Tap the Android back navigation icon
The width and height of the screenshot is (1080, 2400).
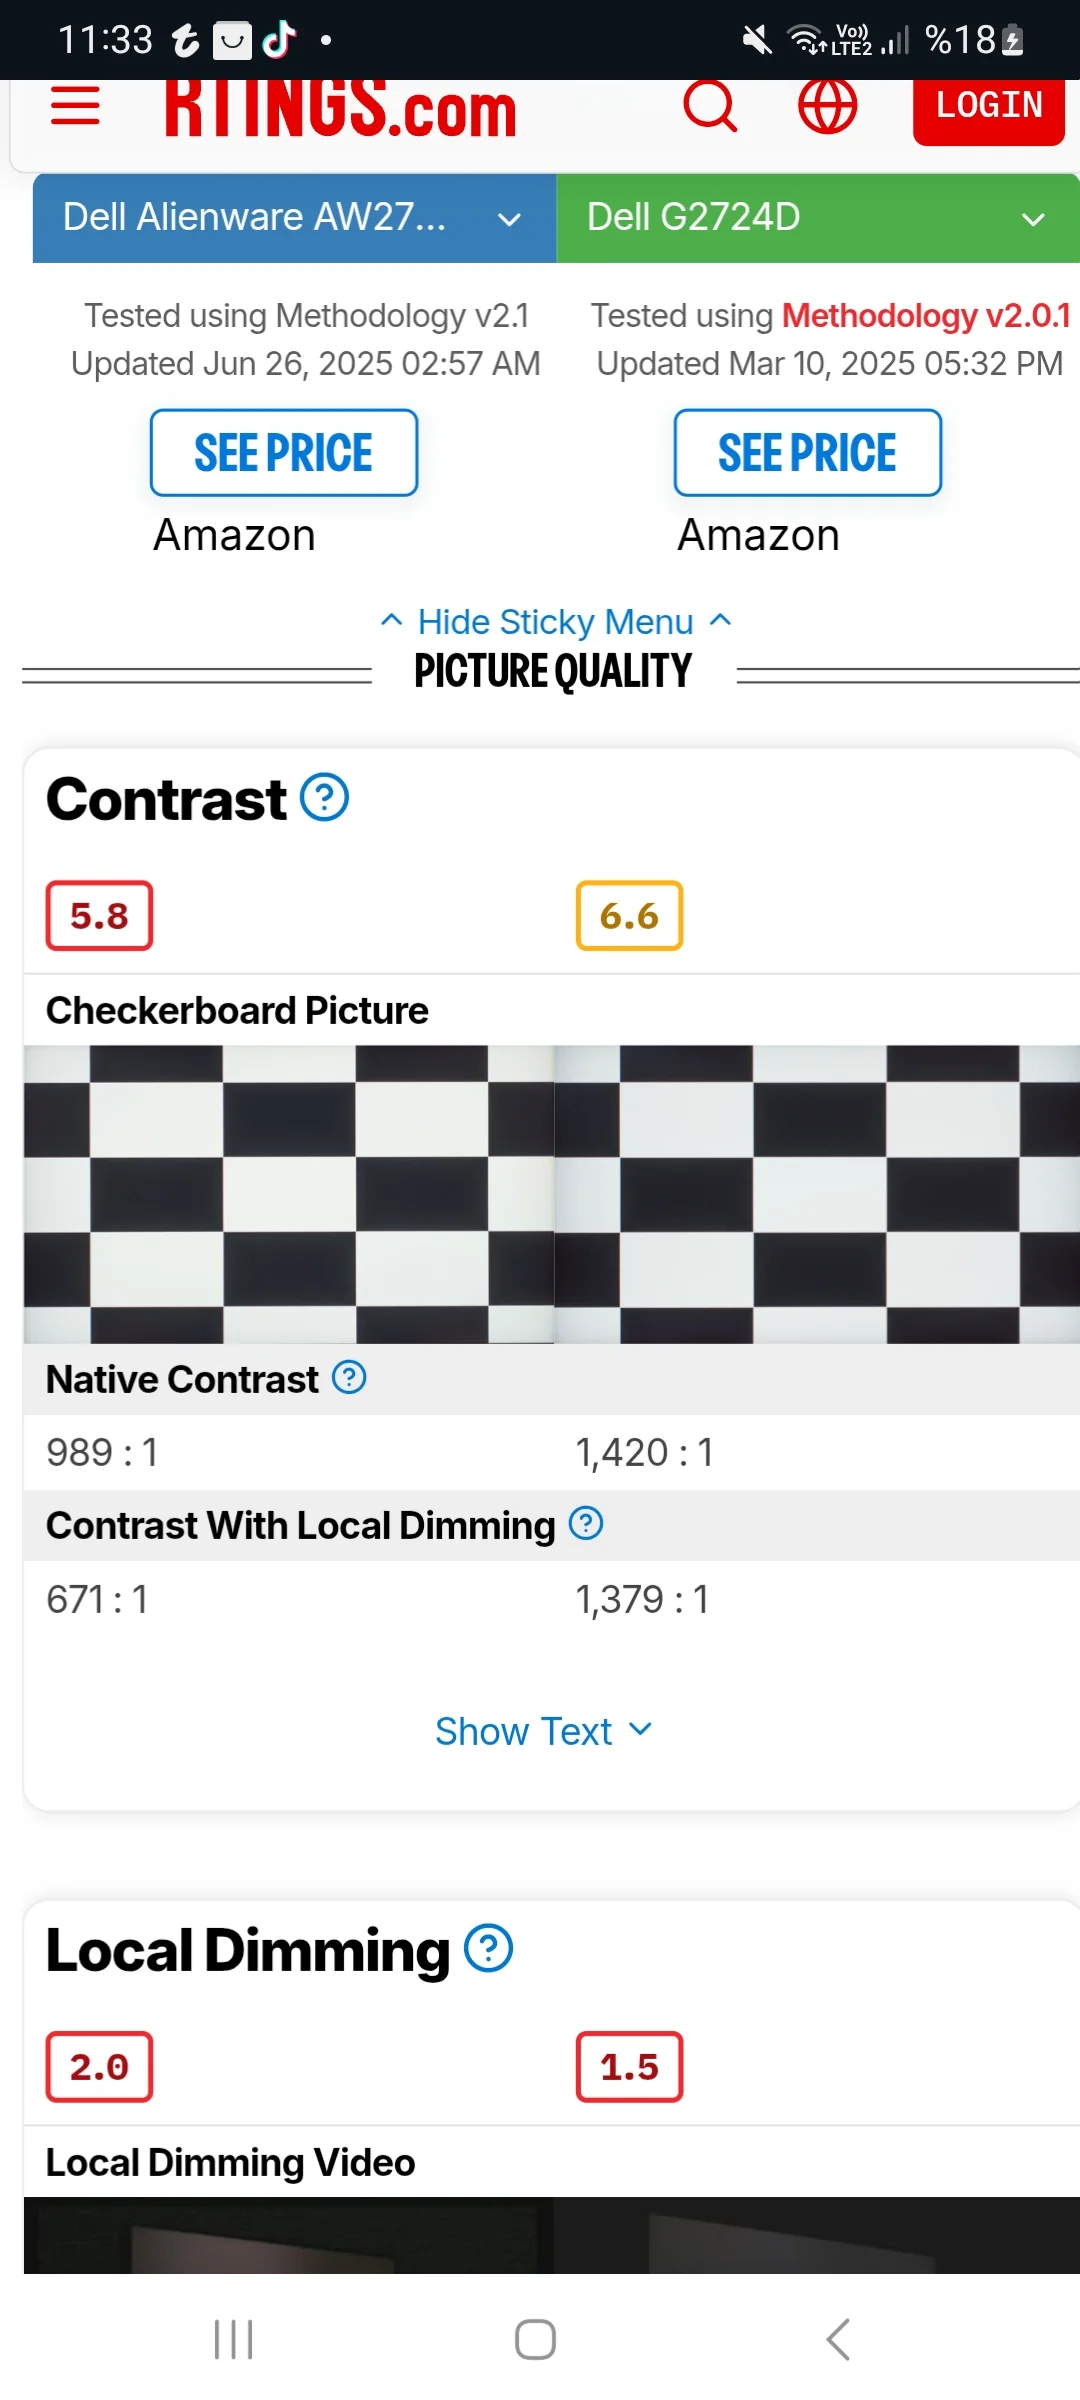pos(838,2340)
